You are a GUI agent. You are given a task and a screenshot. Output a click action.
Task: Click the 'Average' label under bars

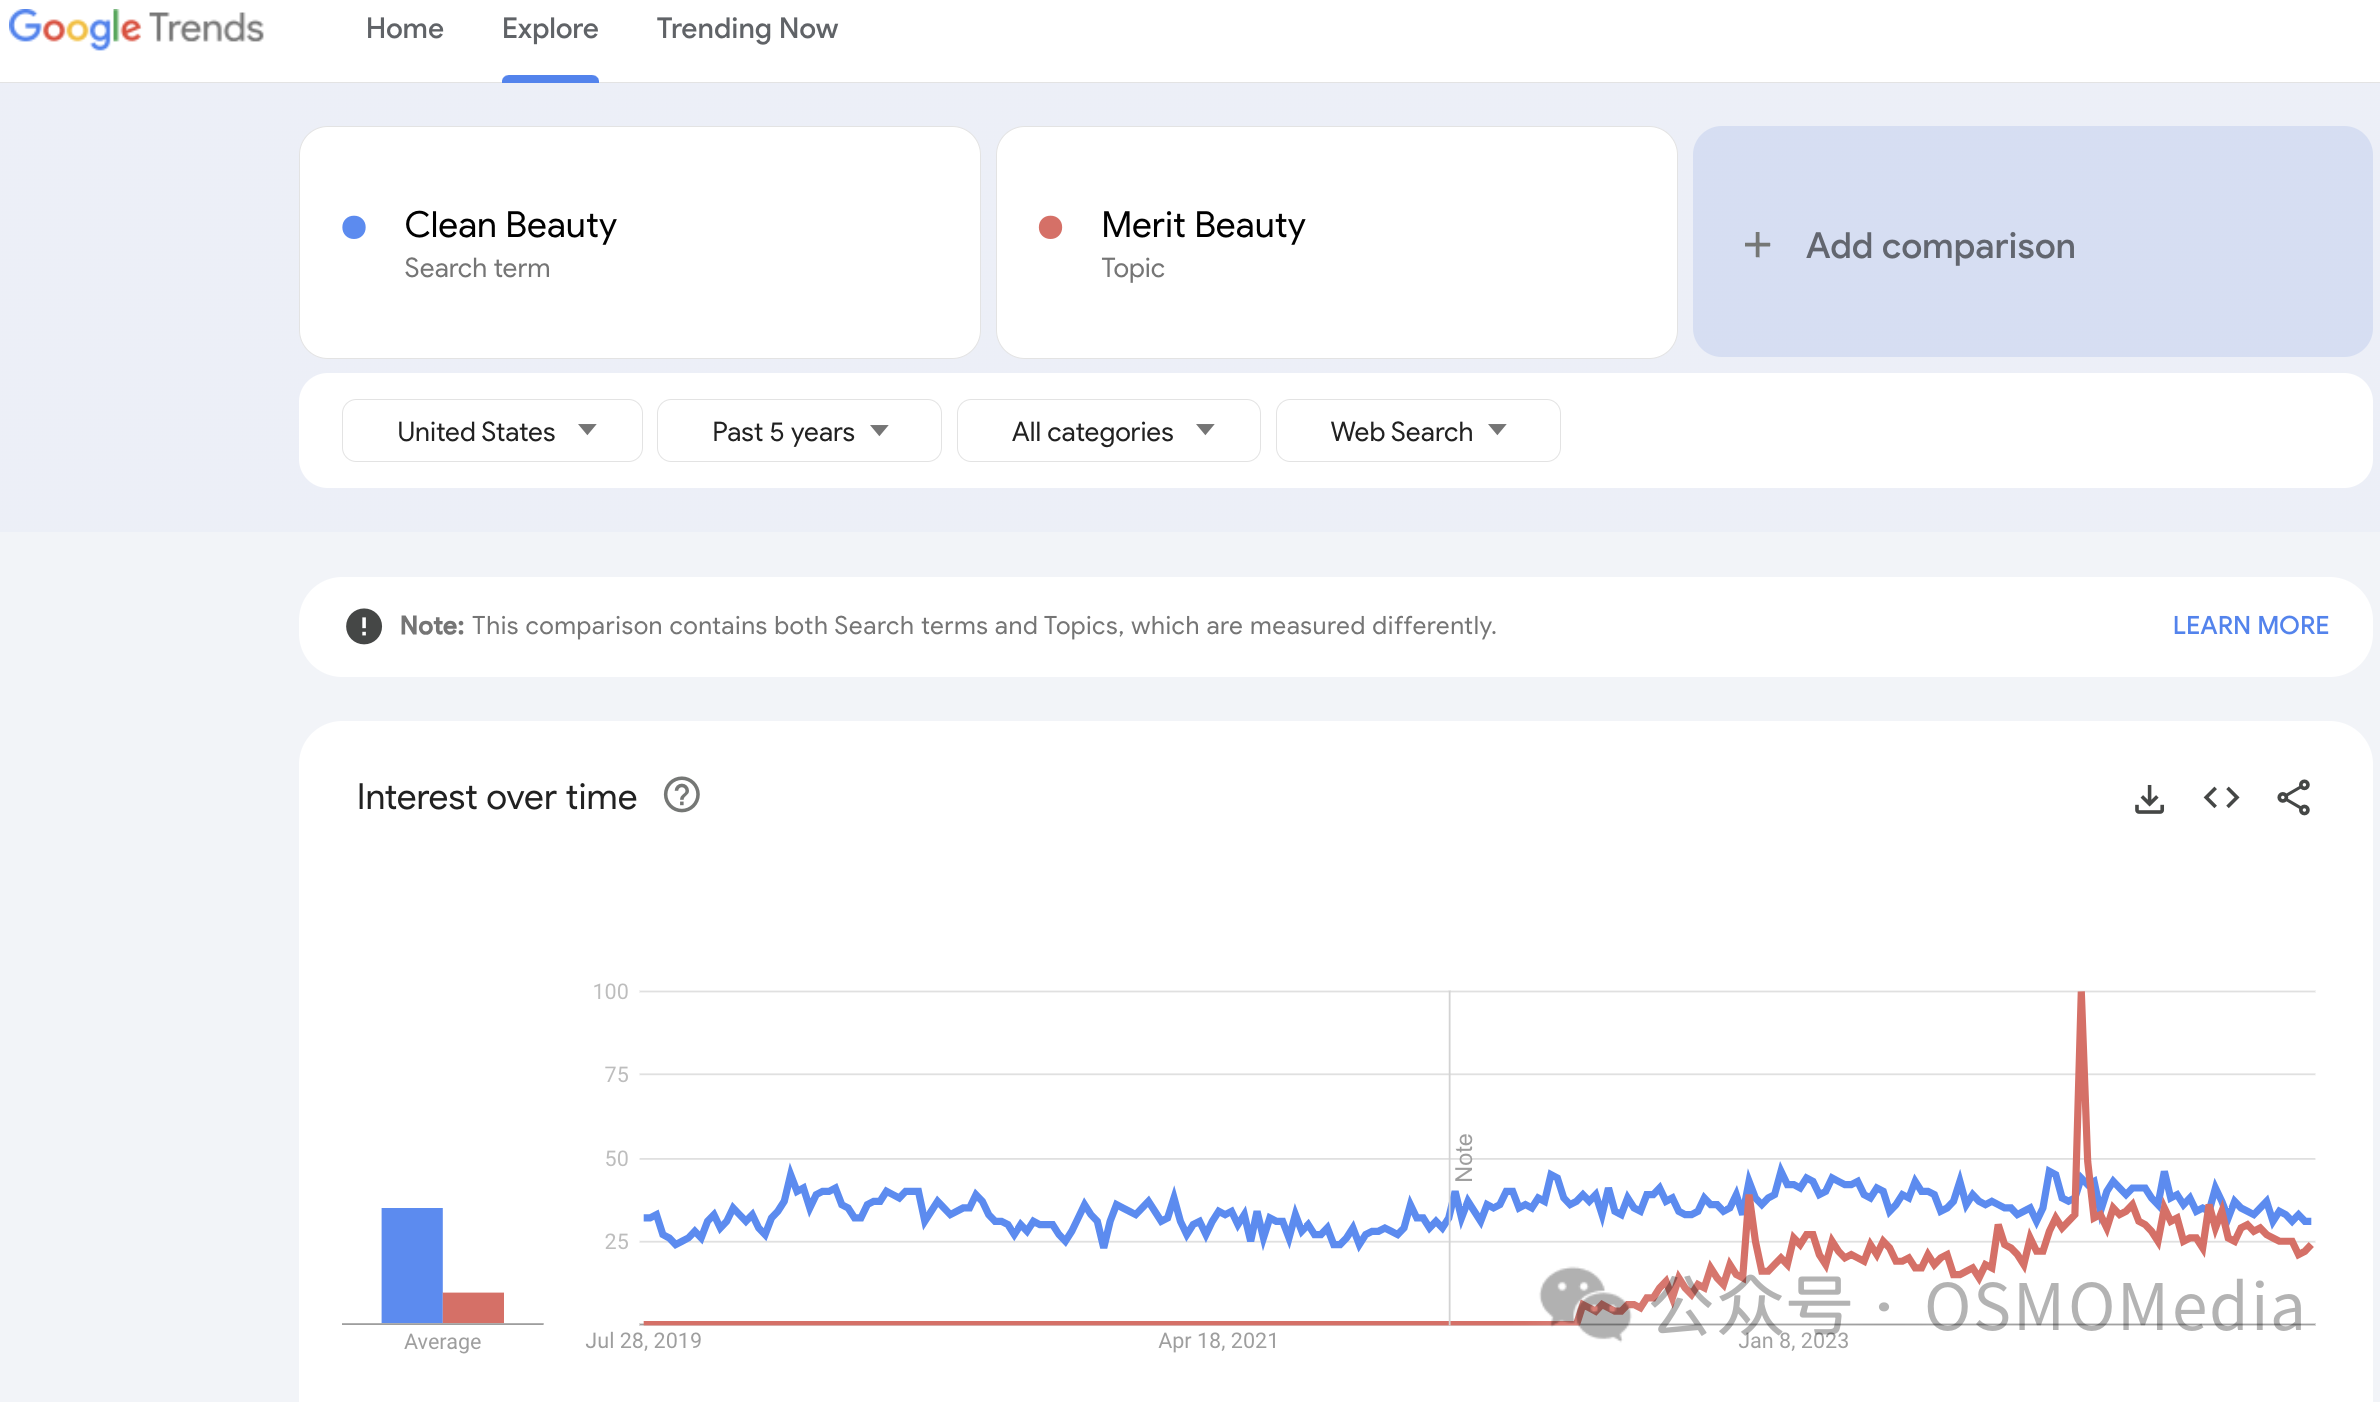point(442,1342)
